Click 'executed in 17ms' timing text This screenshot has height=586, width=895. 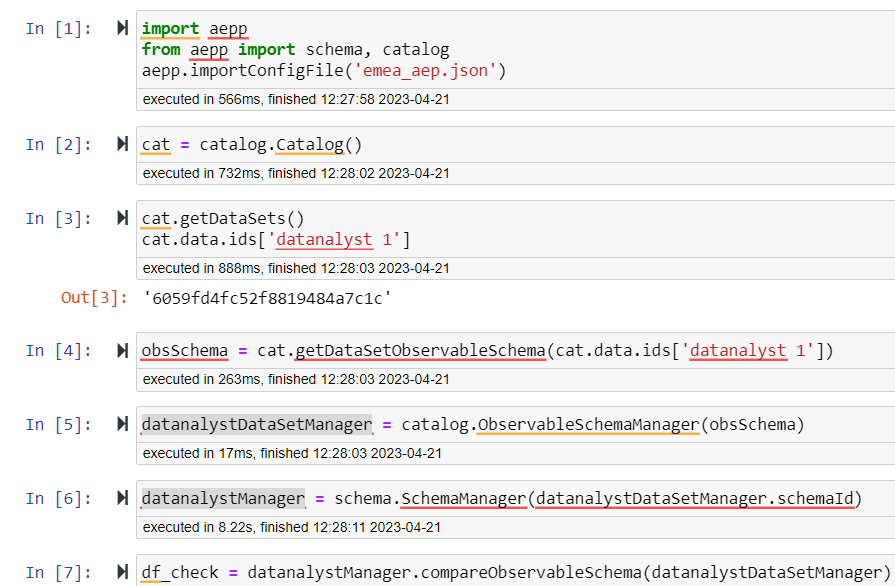292,454
